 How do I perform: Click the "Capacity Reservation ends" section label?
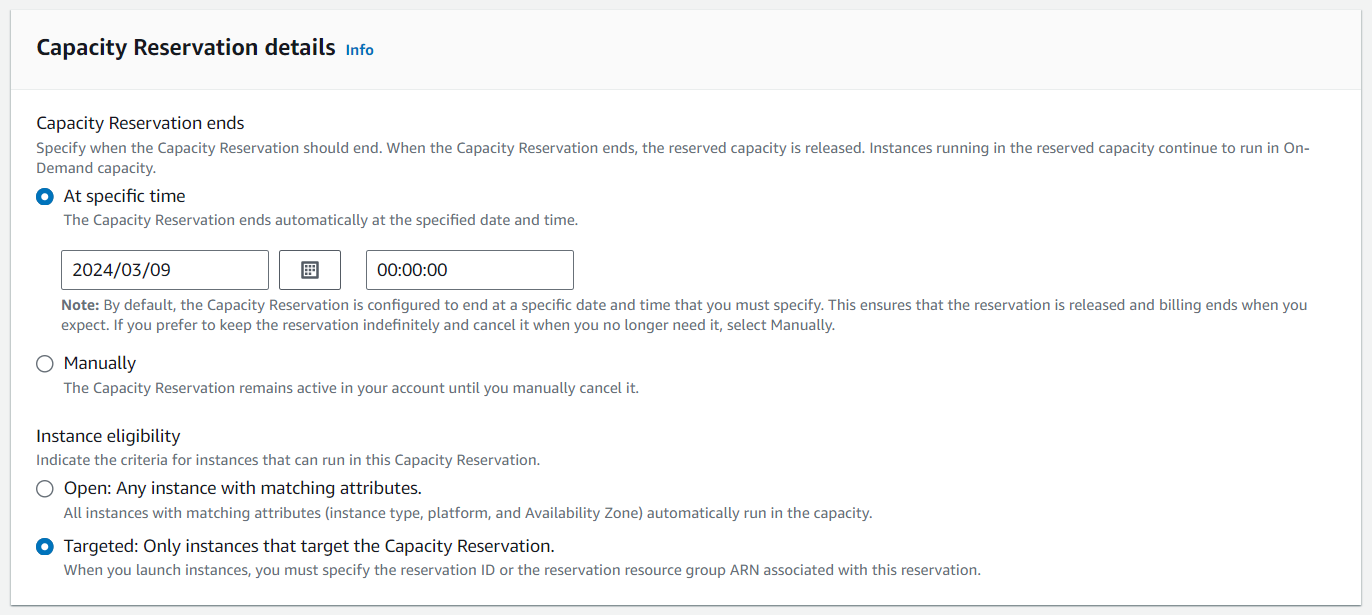pos(140,123)
